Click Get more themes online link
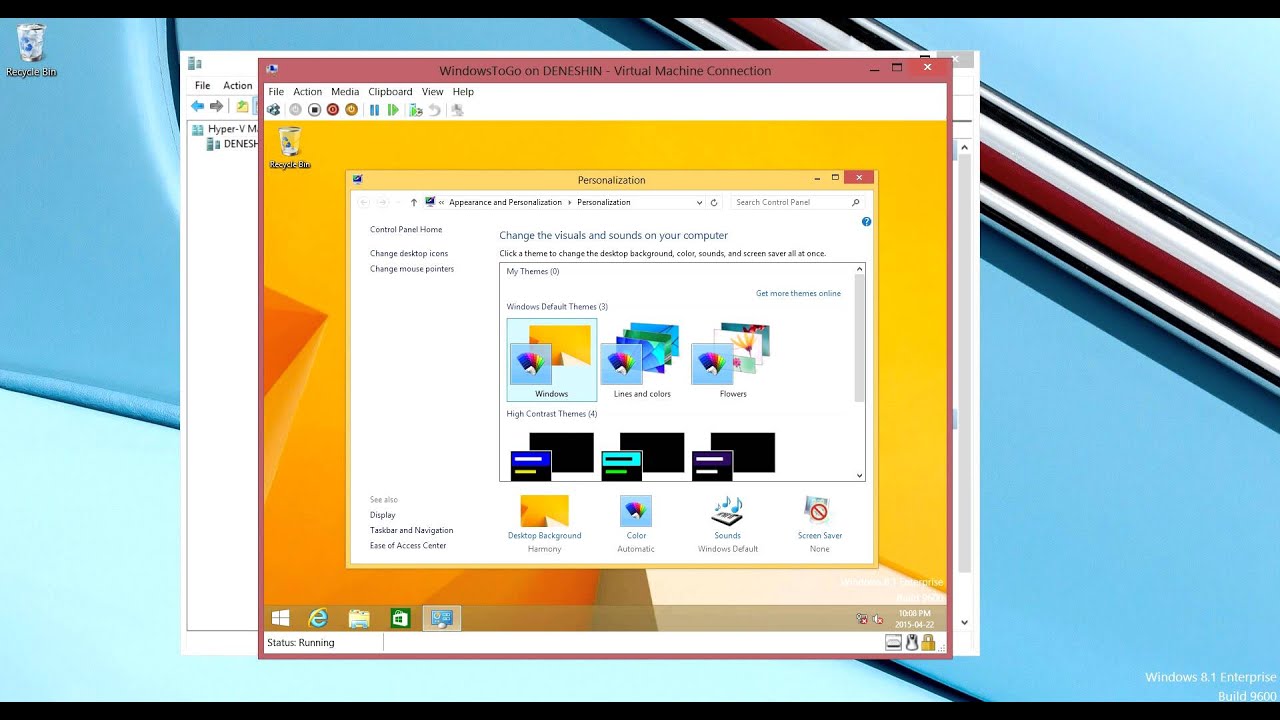 (x=798, y=293)
